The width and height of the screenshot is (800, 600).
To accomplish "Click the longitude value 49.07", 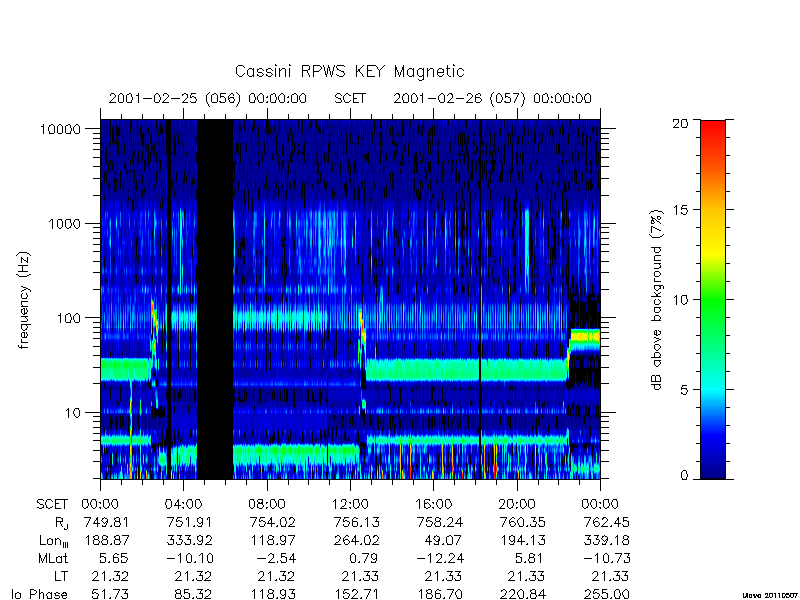I will point(443,541).
